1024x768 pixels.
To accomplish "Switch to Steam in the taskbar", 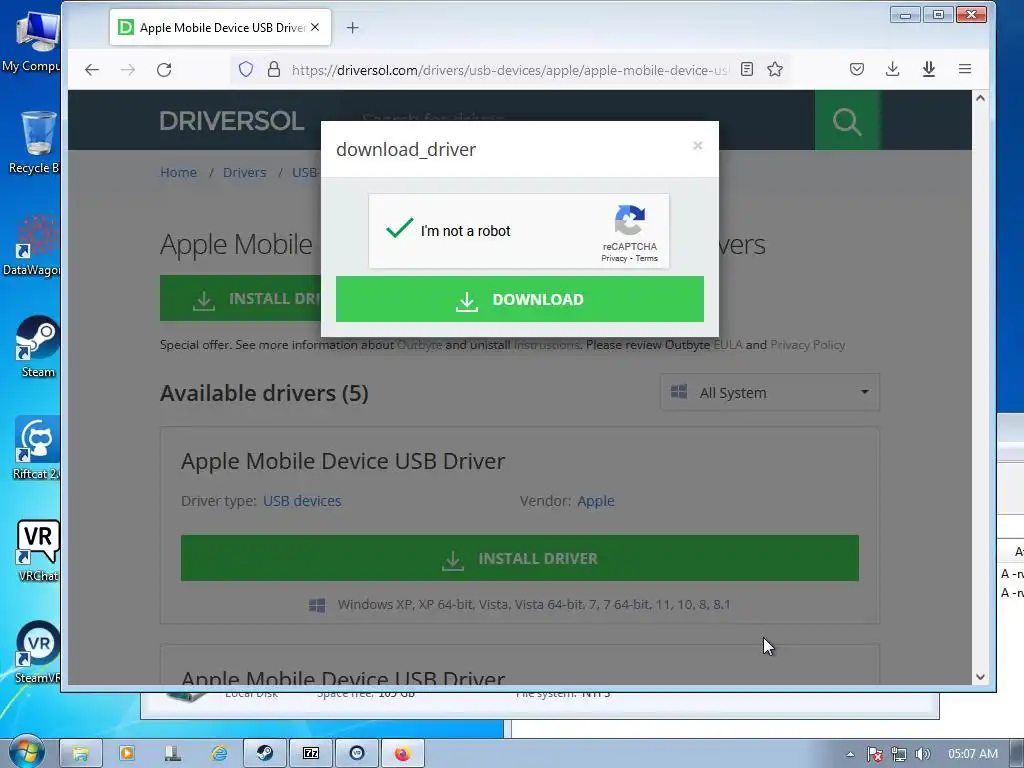I will click(x=264, y=754).
